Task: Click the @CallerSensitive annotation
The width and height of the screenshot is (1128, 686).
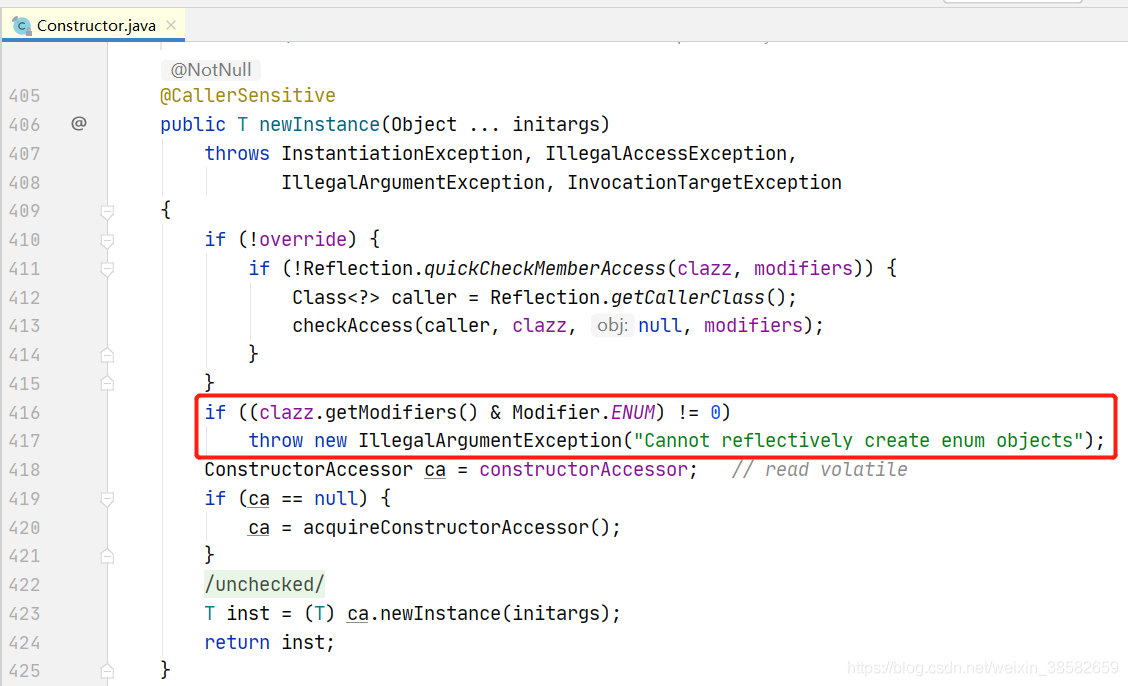Action: tap(247, 96)
